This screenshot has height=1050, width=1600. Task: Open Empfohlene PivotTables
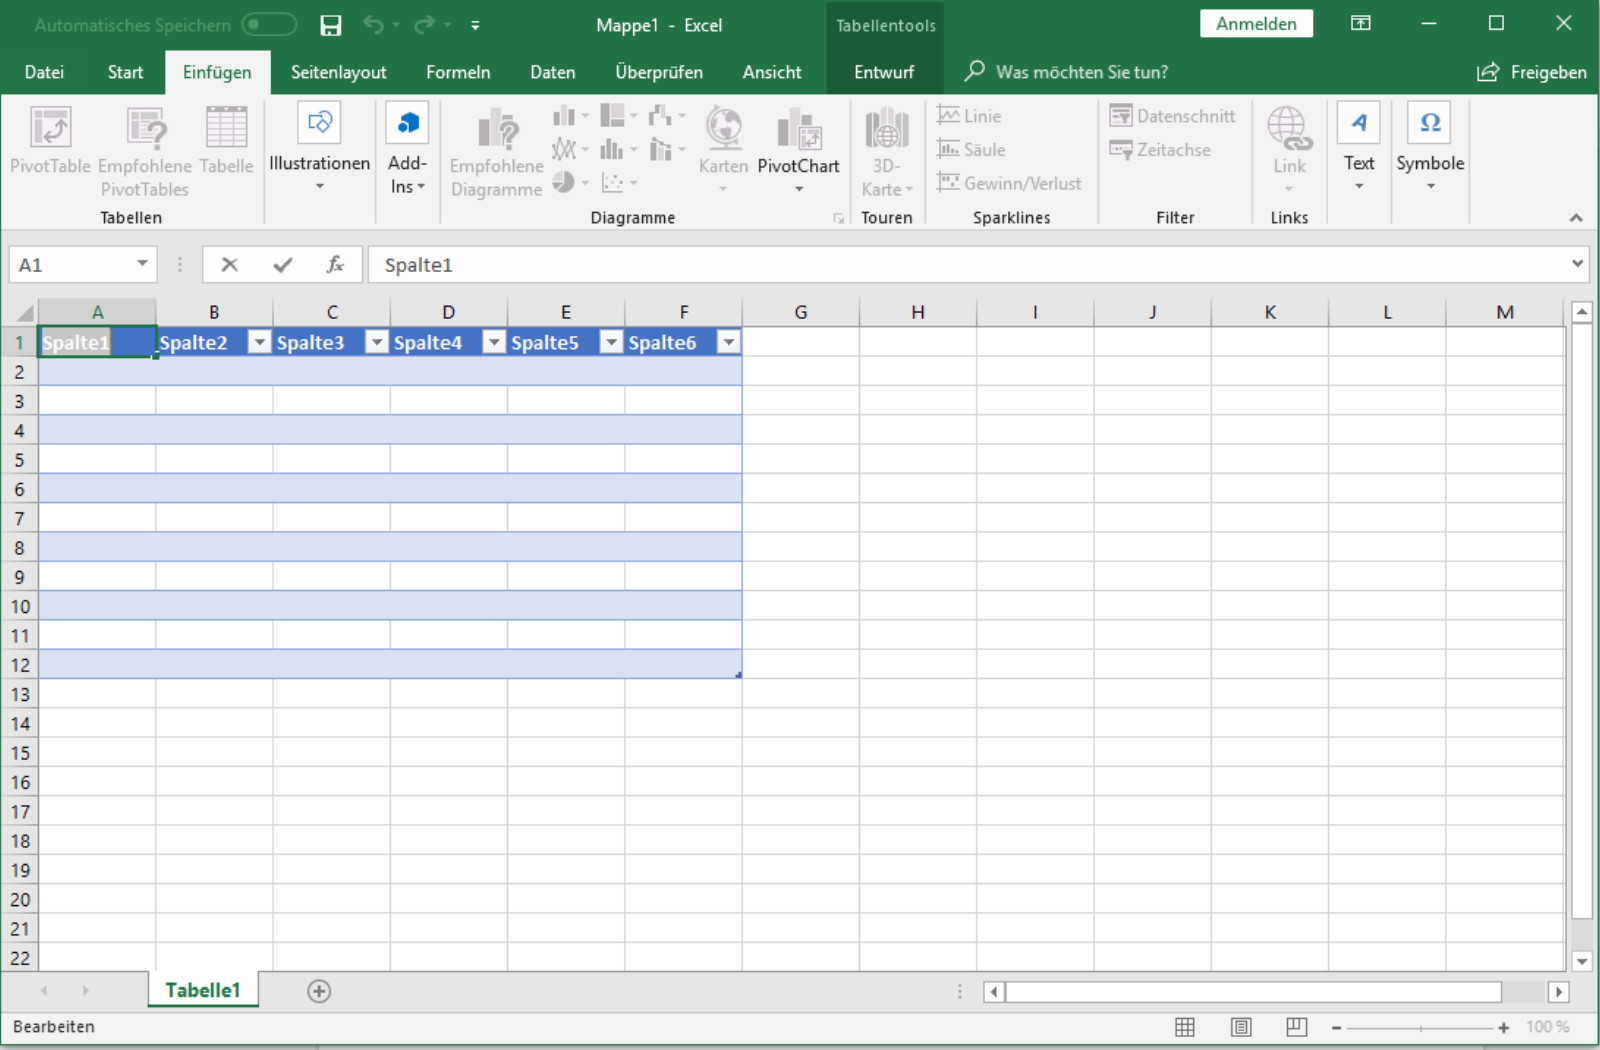coord(143,150)
